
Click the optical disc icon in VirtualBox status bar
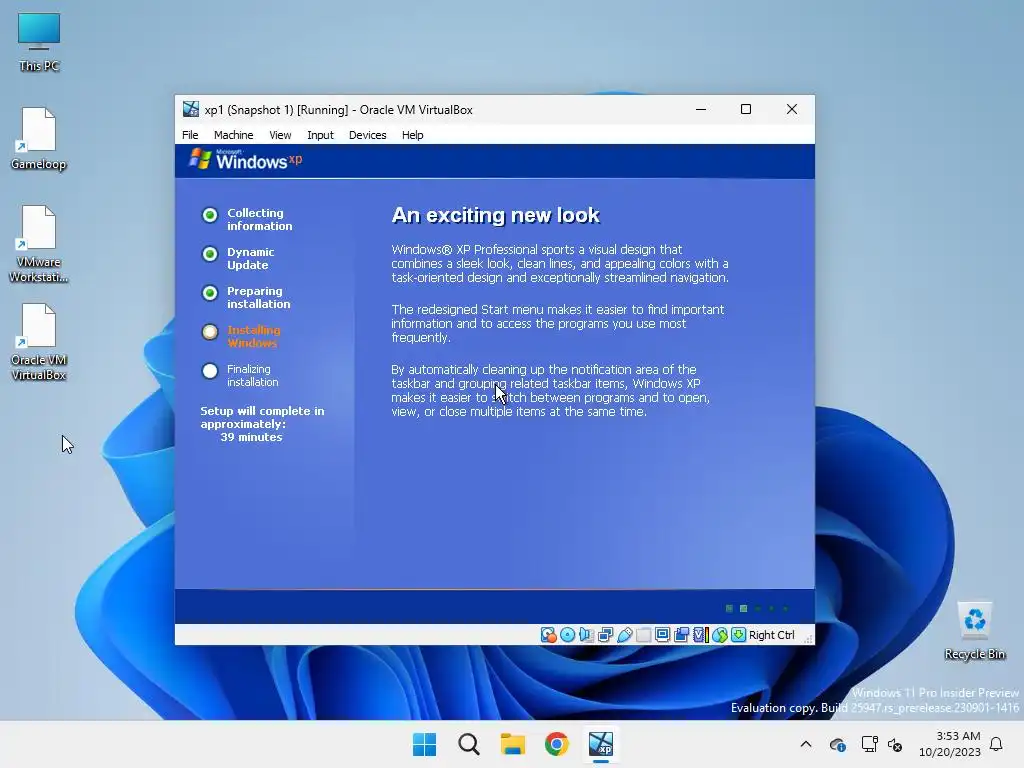coord(568,635)
